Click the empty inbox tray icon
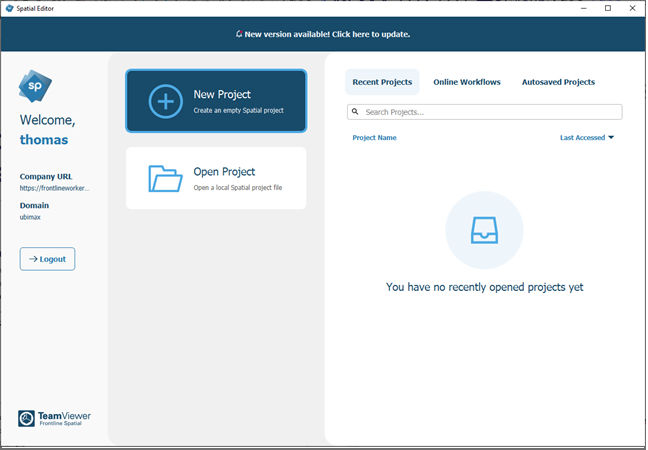This screenshot has width=648, height=450. (484, 230)
